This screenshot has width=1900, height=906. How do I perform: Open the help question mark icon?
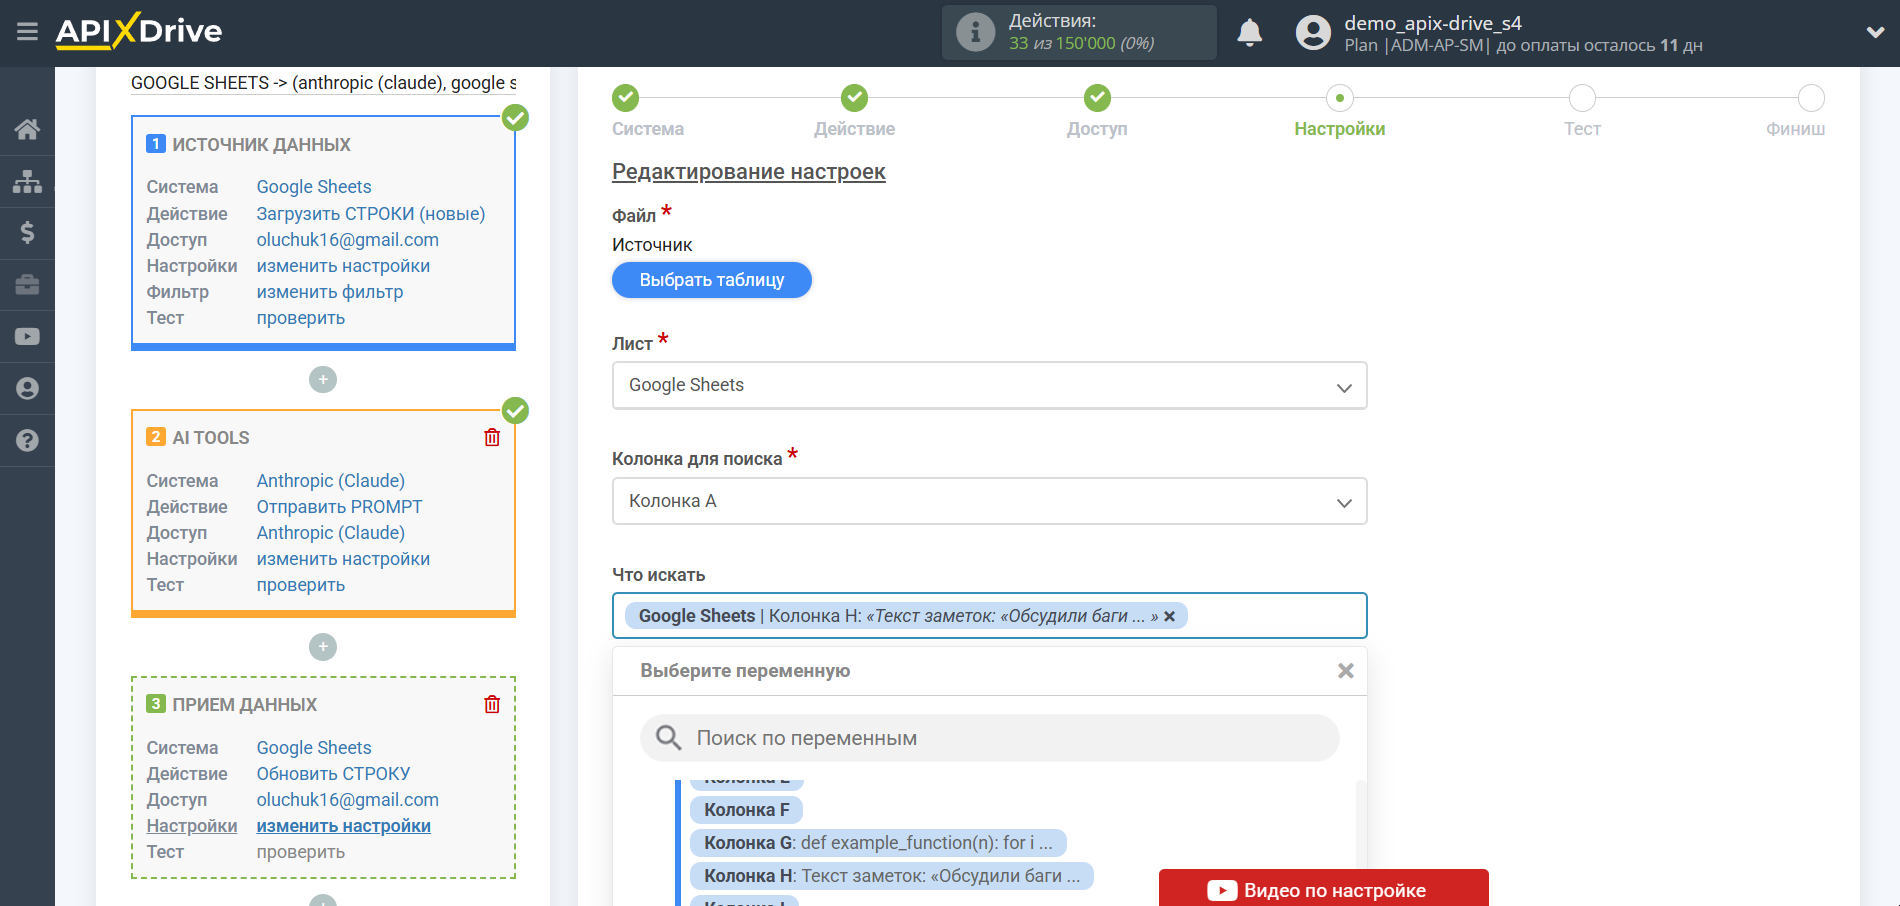point(27,440)
